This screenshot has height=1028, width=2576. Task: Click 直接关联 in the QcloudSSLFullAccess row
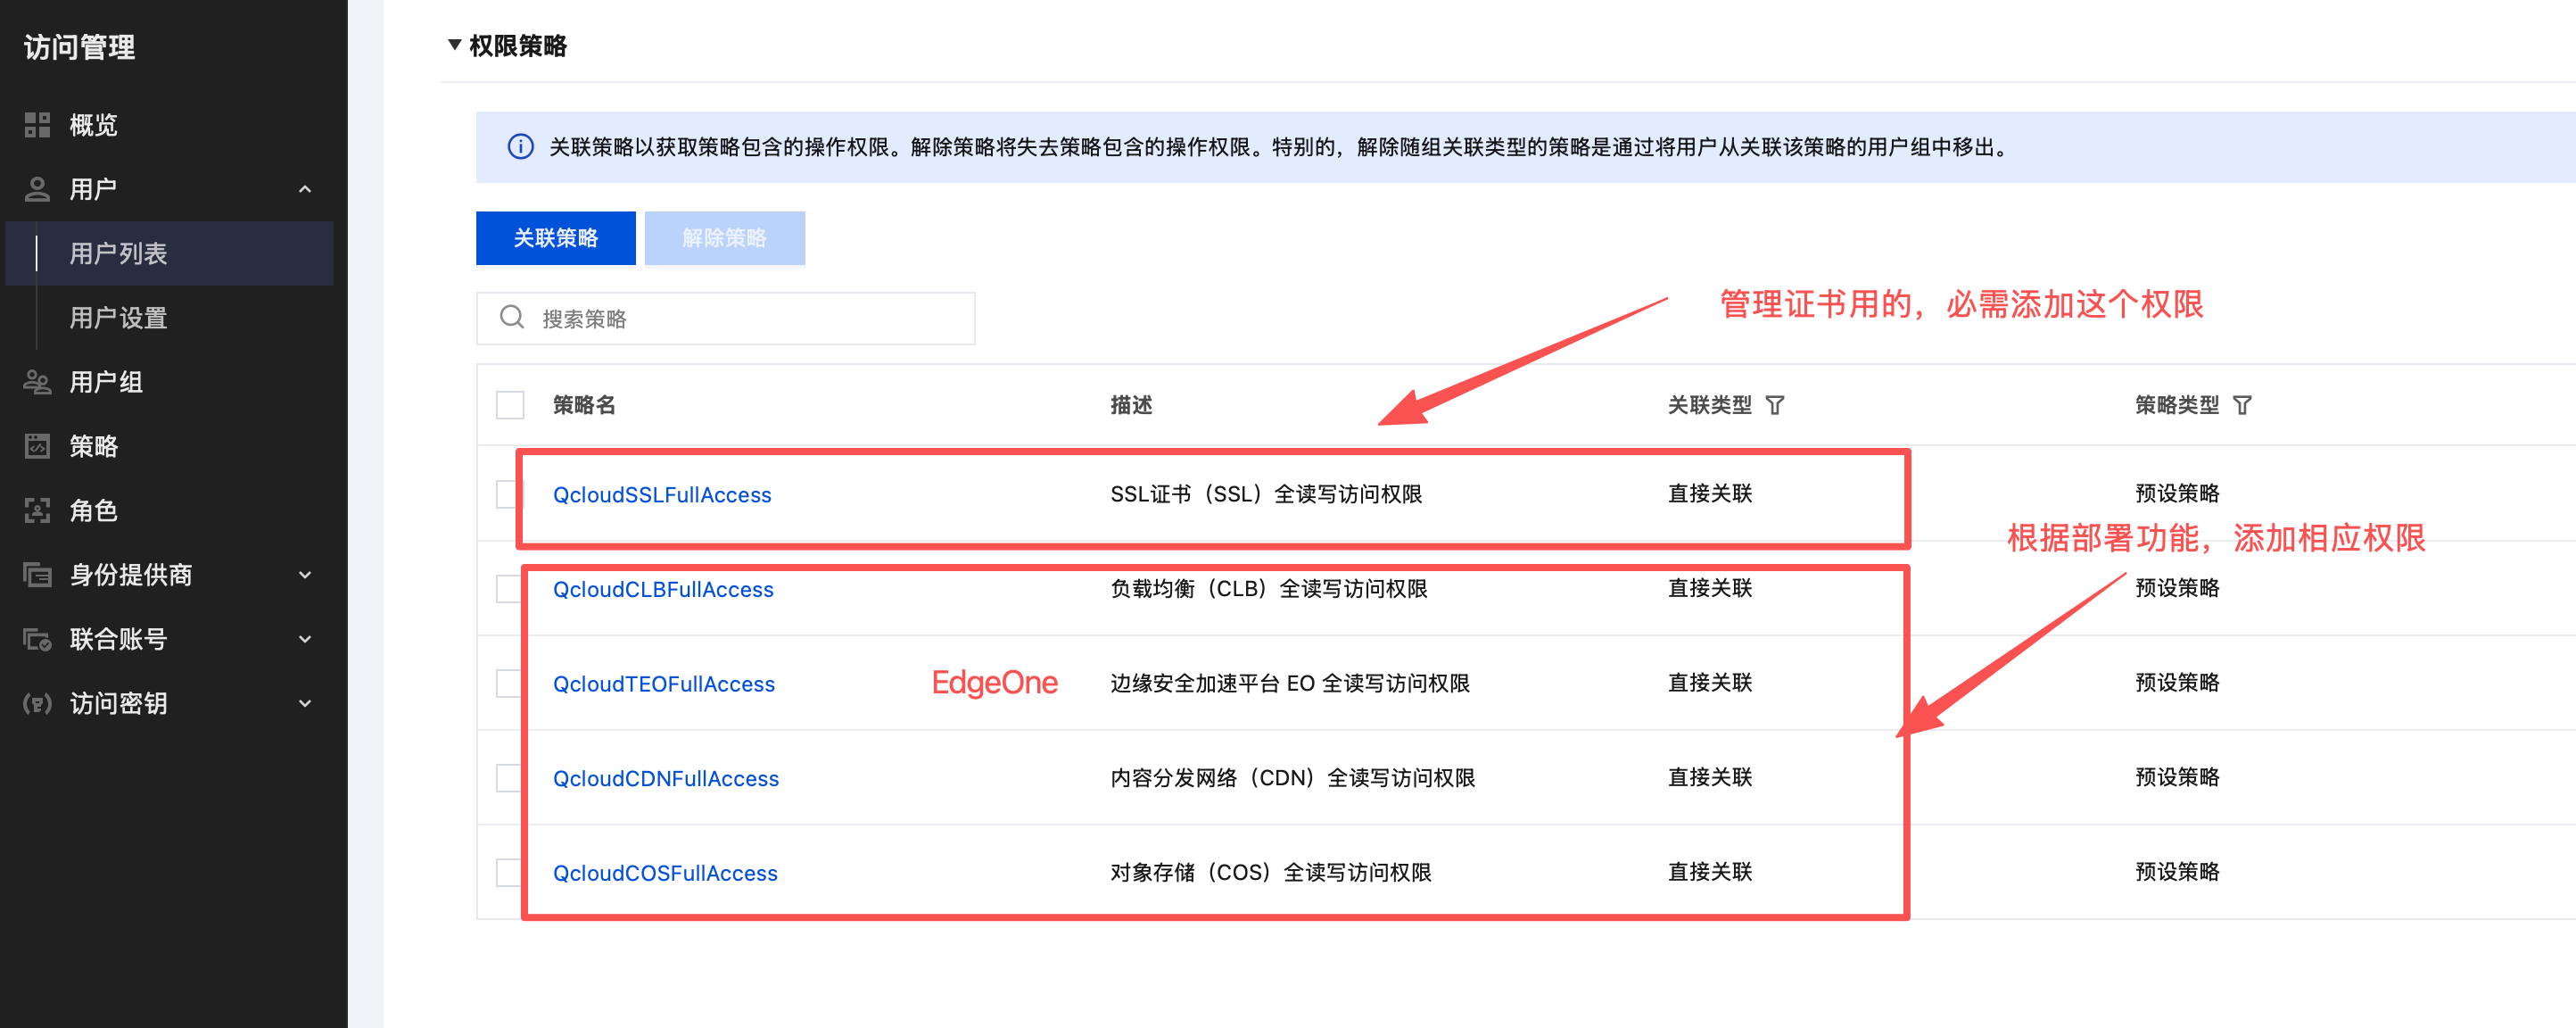pos(1710,494)
